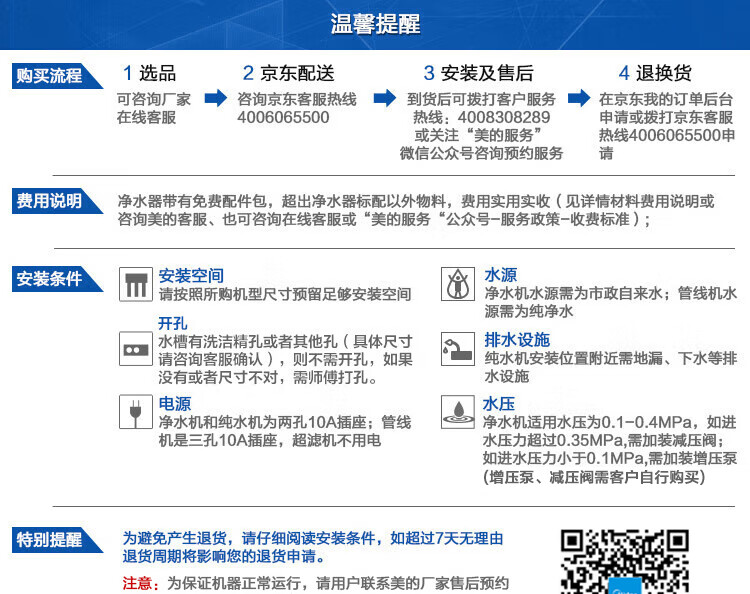The width and height of the screenshot is (750, 594).
Task: Select the 特别提醒 section label
Action: click(x=57, y=540)
